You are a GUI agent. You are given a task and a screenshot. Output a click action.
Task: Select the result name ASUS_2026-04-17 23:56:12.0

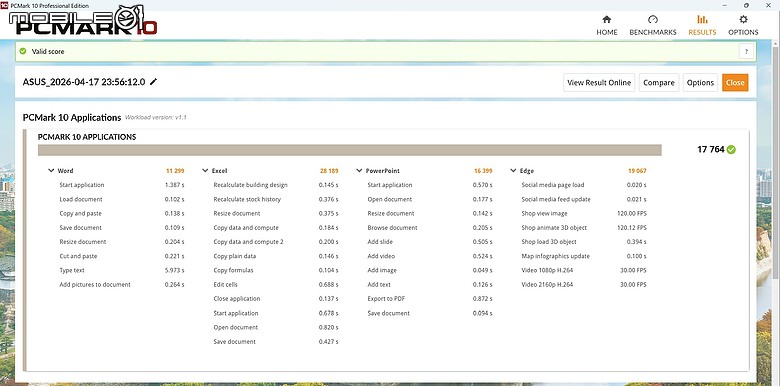tap(84, 82)
